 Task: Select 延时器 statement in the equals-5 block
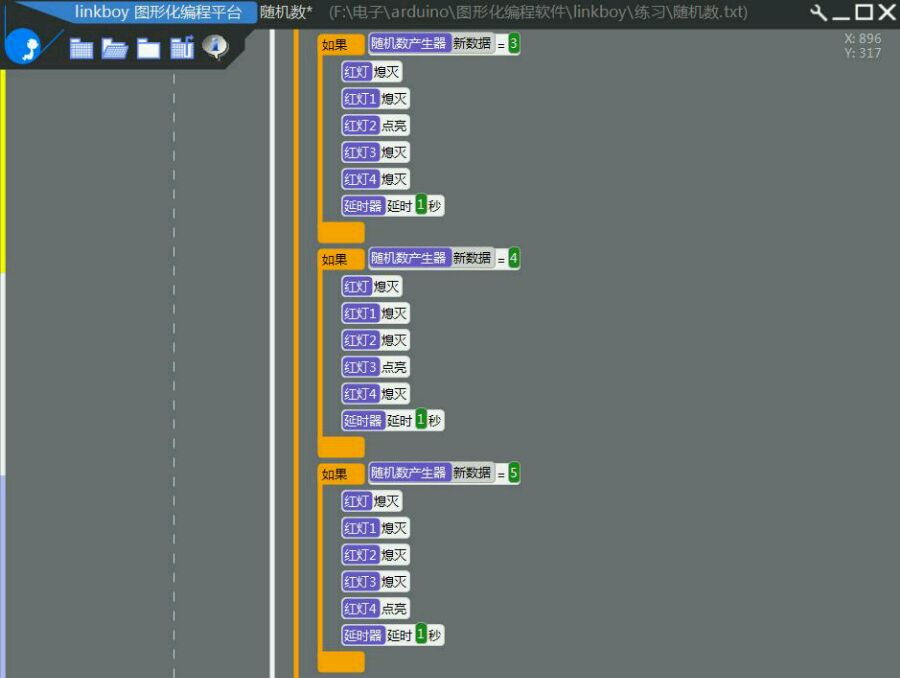pos(393,635)
